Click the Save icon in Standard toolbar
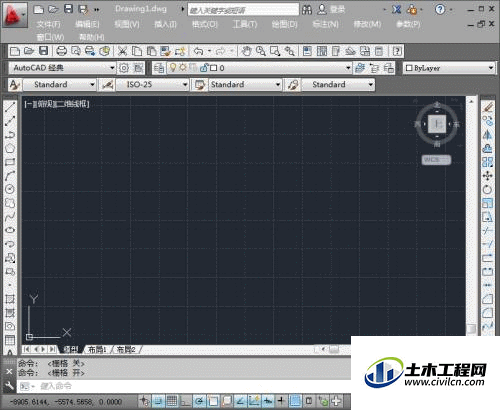The height and width of the screenshot is (410, 500). click(44, 51)
